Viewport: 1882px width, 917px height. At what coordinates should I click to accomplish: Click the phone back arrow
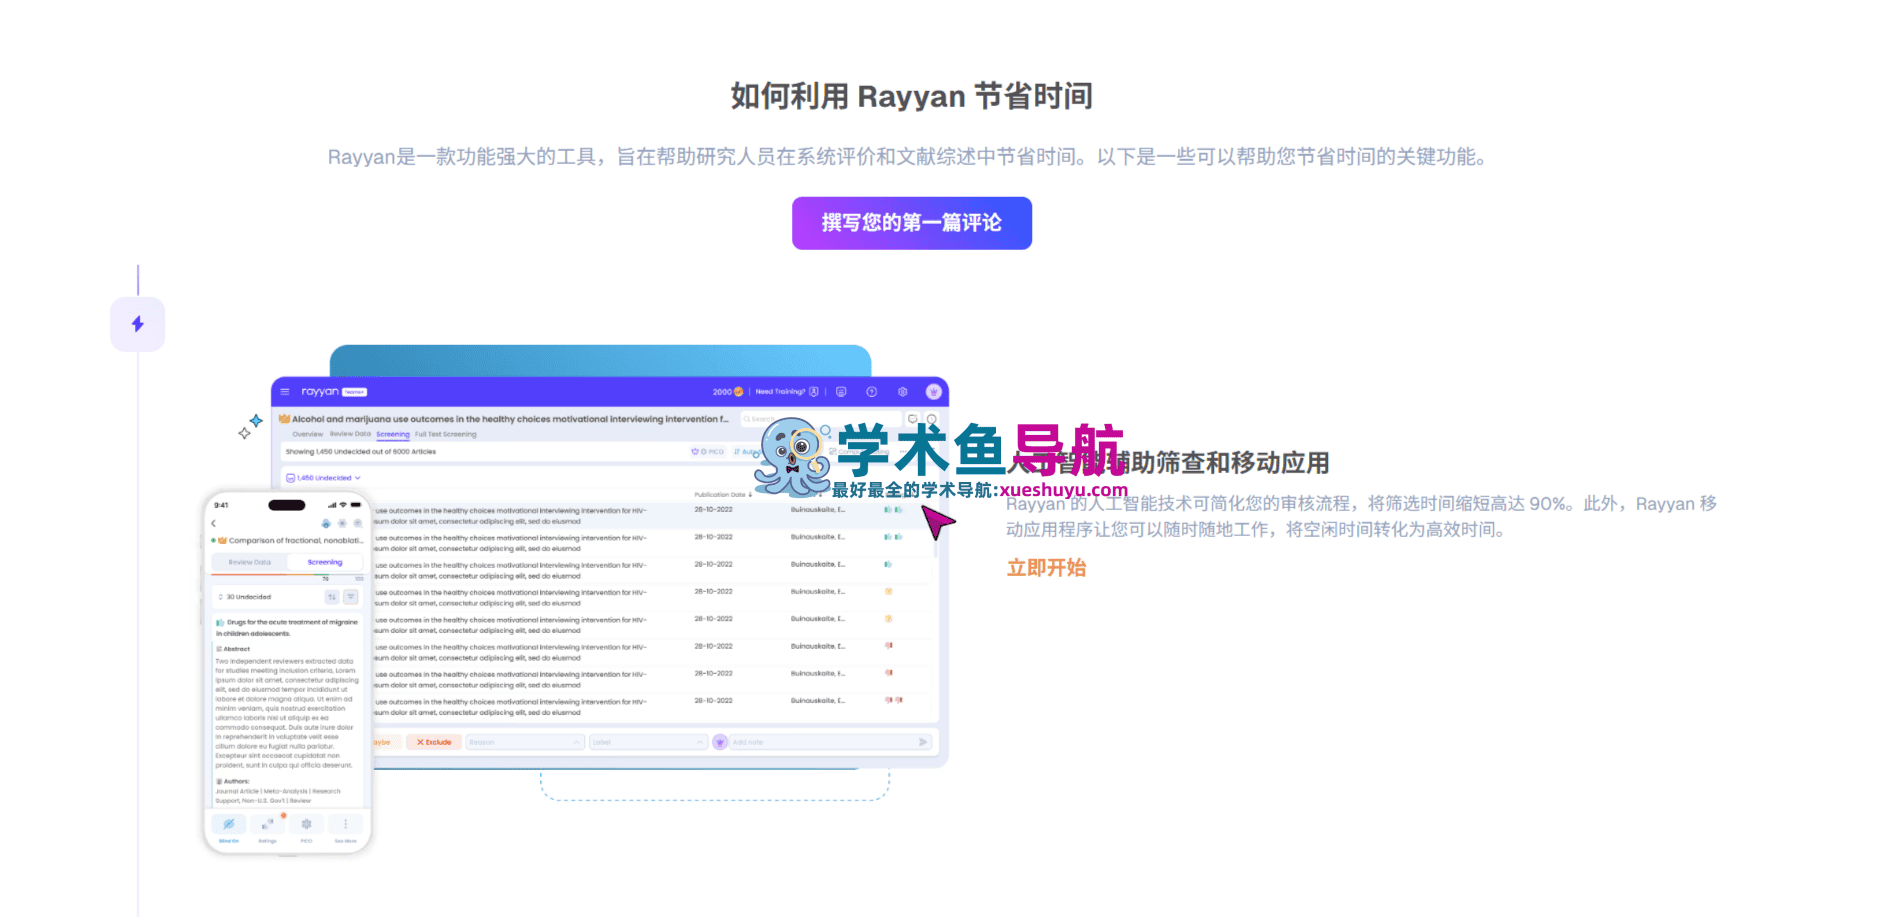(214, 524)
